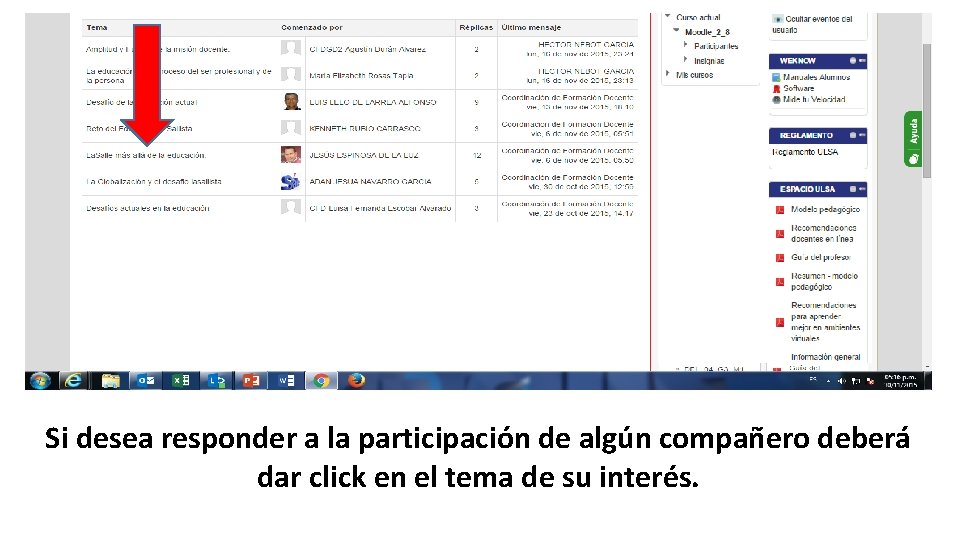Open the Reglamento ULSA link

pyautogui.click(x=805, y=152)
